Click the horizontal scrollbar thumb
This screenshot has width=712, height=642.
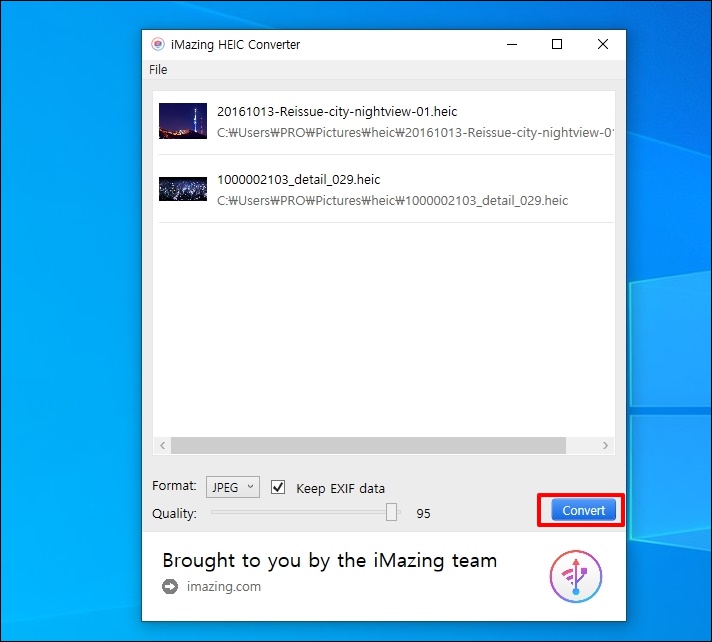click(368, 445)
